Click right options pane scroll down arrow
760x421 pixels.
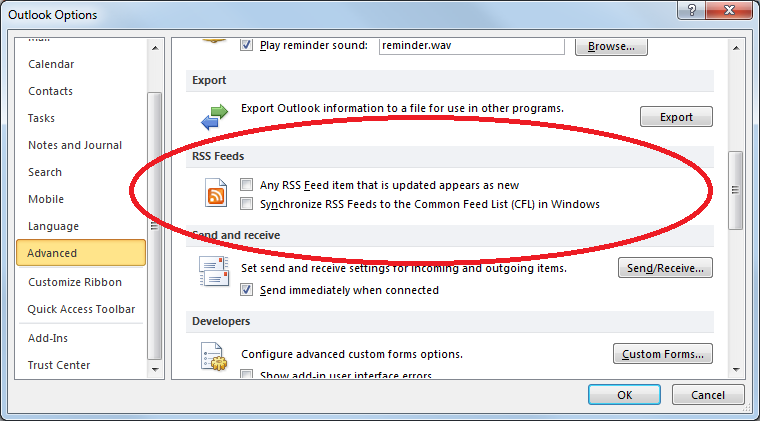coord(736,370)
